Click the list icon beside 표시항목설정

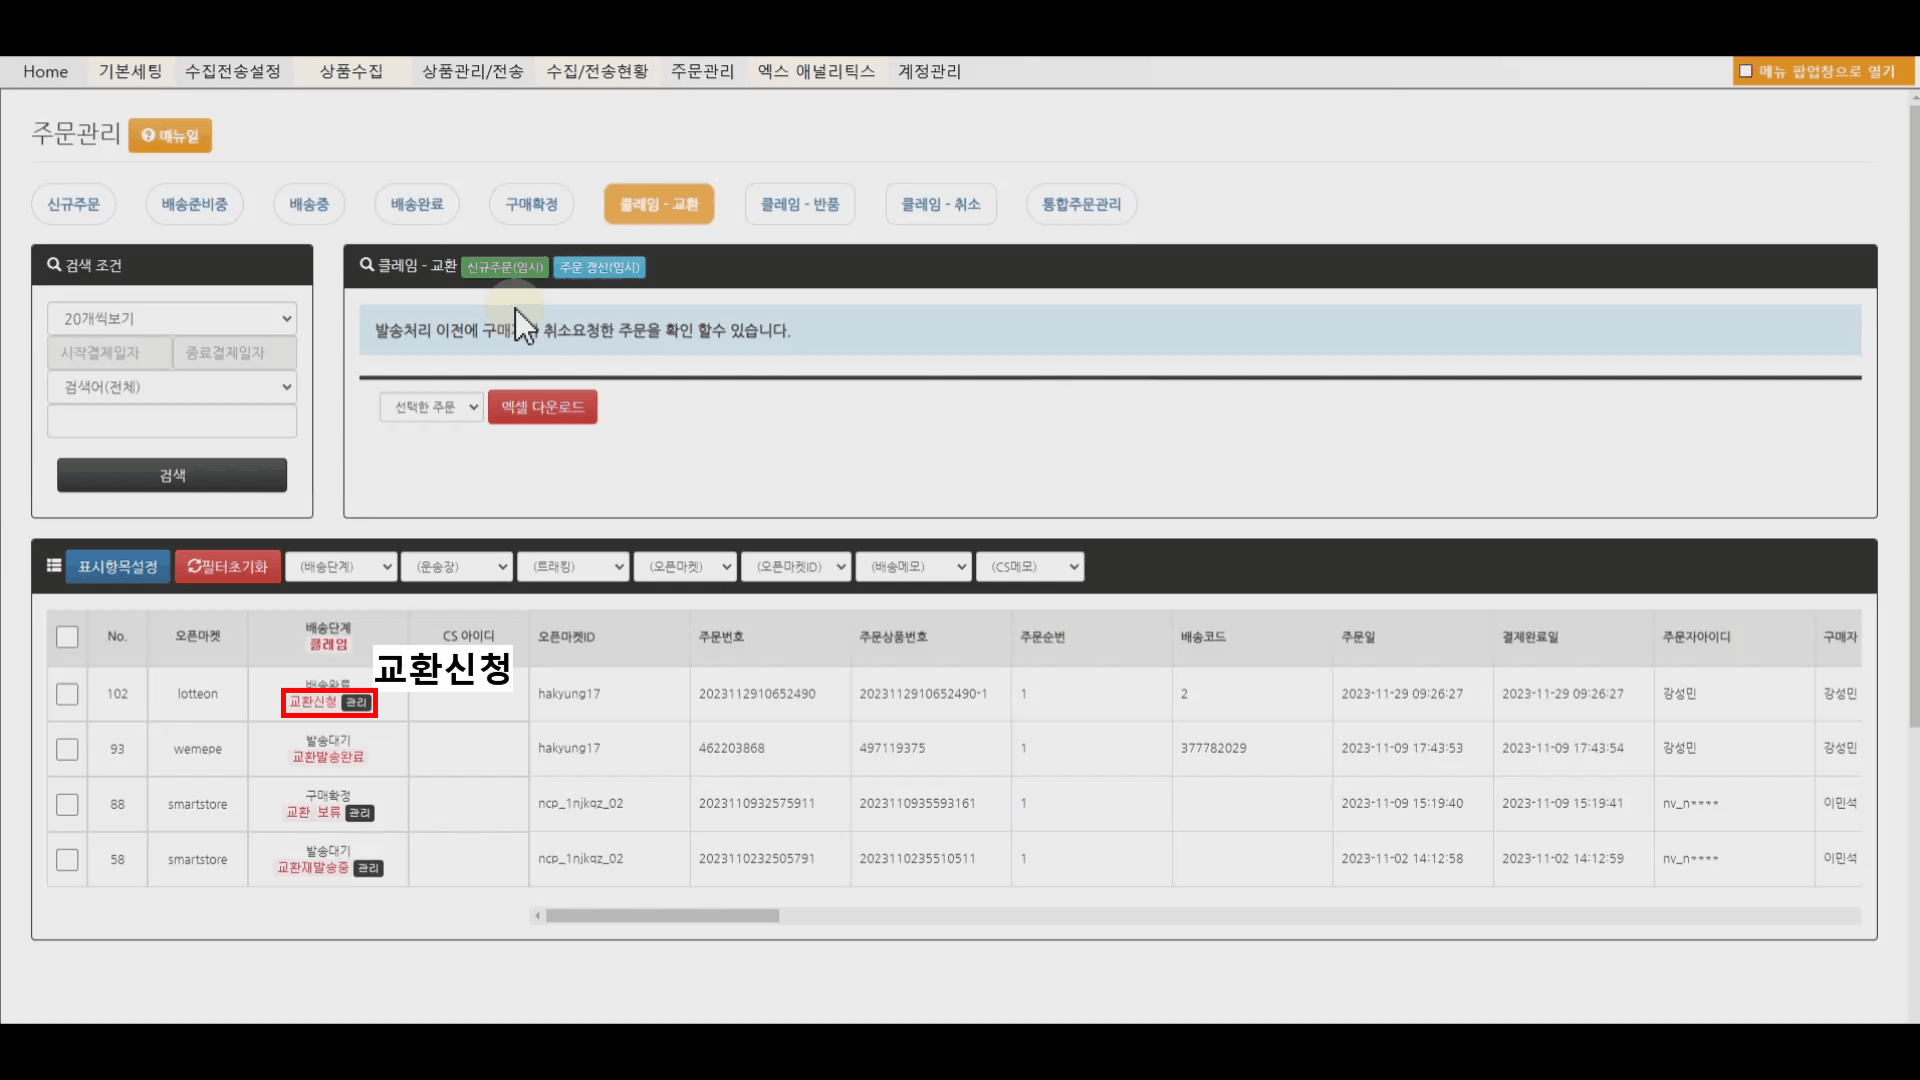[x=54, y=566]
